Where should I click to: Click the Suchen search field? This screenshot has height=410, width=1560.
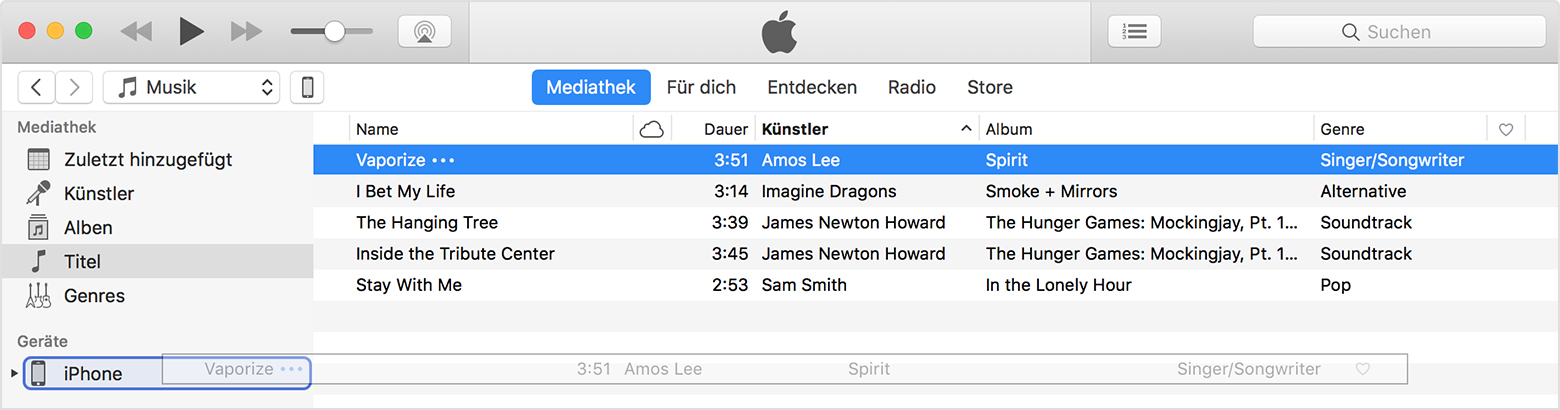pos(1399,32)
